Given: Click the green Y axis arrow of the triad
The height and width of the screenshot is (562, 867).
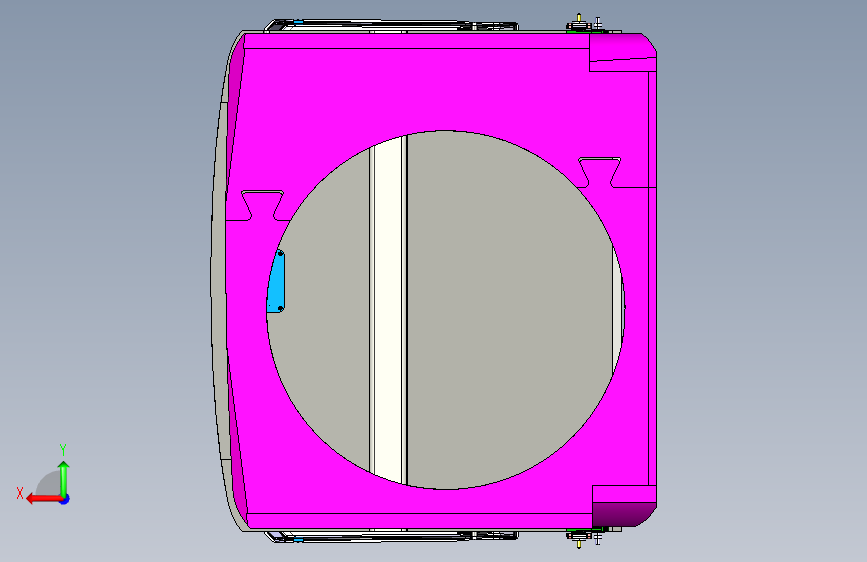Looking at the screenshot, I should 64,478.
